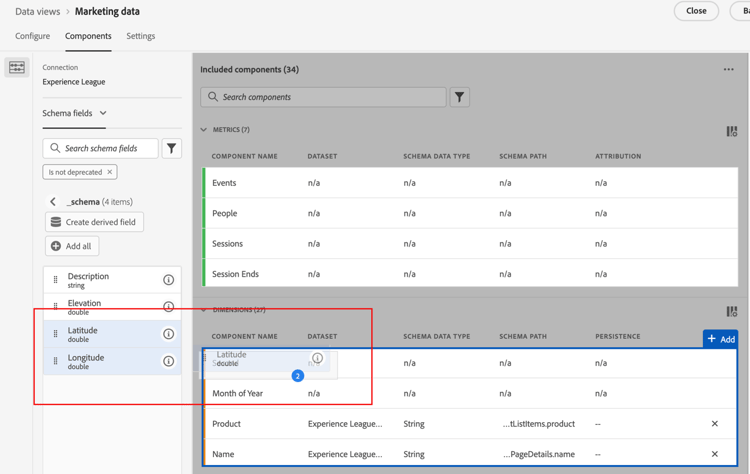Open filter for schema fields search
The image size is (750, 474).
point(172,148)
